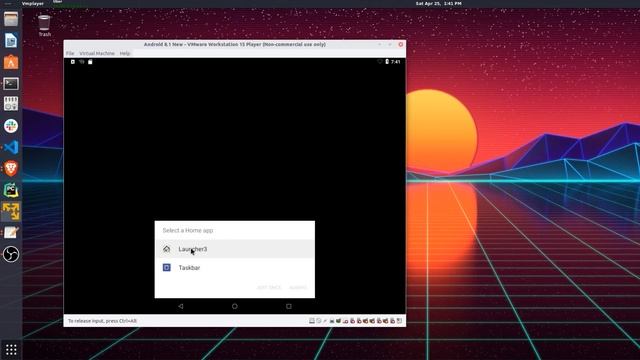Launch OBS Studio from the dock
The width and height of the screenshot is (640, 360).
(x=11, y=254)
